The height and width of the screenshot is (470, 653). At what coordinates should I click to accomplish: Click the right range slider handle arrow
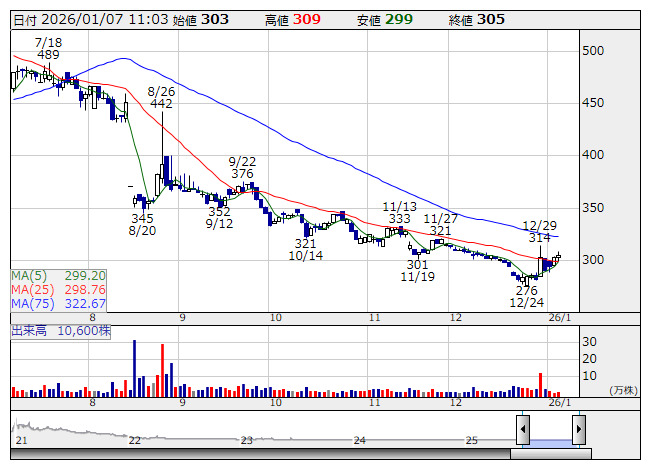[579, 429]
